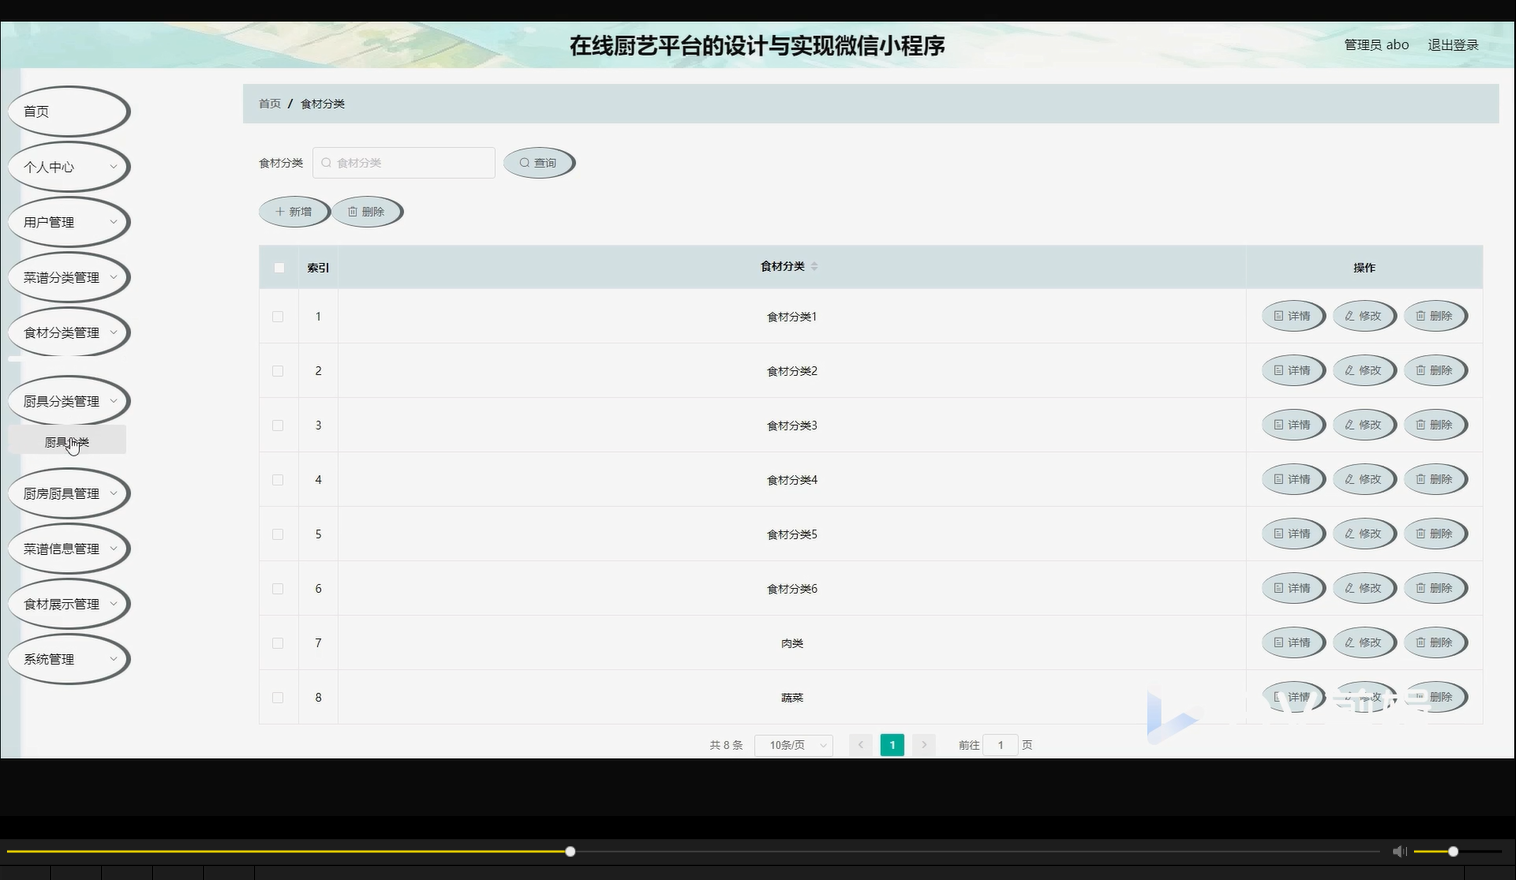Image resolution: width=1516 pixels, height=880 pixels.
Task: Click 删除 for 肉类 row
Action: [x=1435, y=643]
